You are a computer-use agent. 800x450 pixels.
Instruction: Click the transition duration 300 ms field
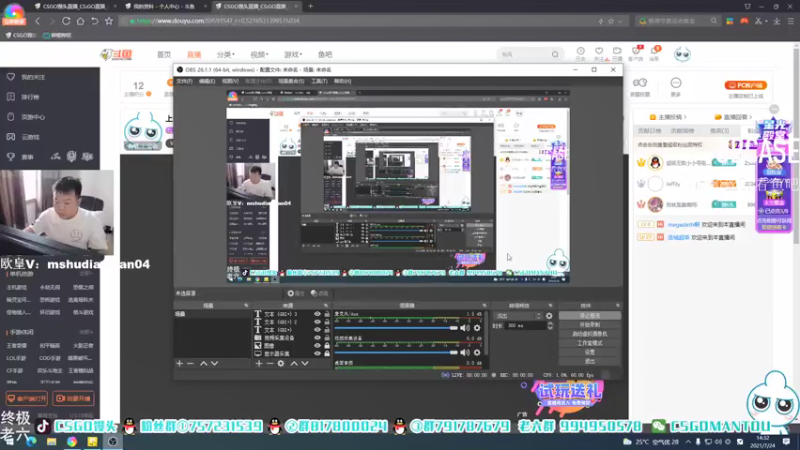pyautogui.click(x=526, y=326)
